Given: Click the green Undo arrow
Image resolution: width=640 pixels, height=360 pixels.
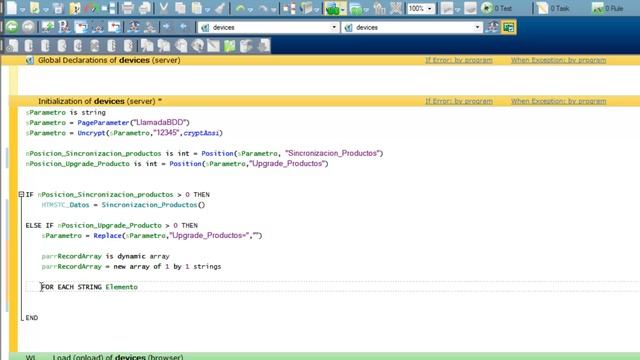Looking at the screenshot, I should (x=240, y=8).
